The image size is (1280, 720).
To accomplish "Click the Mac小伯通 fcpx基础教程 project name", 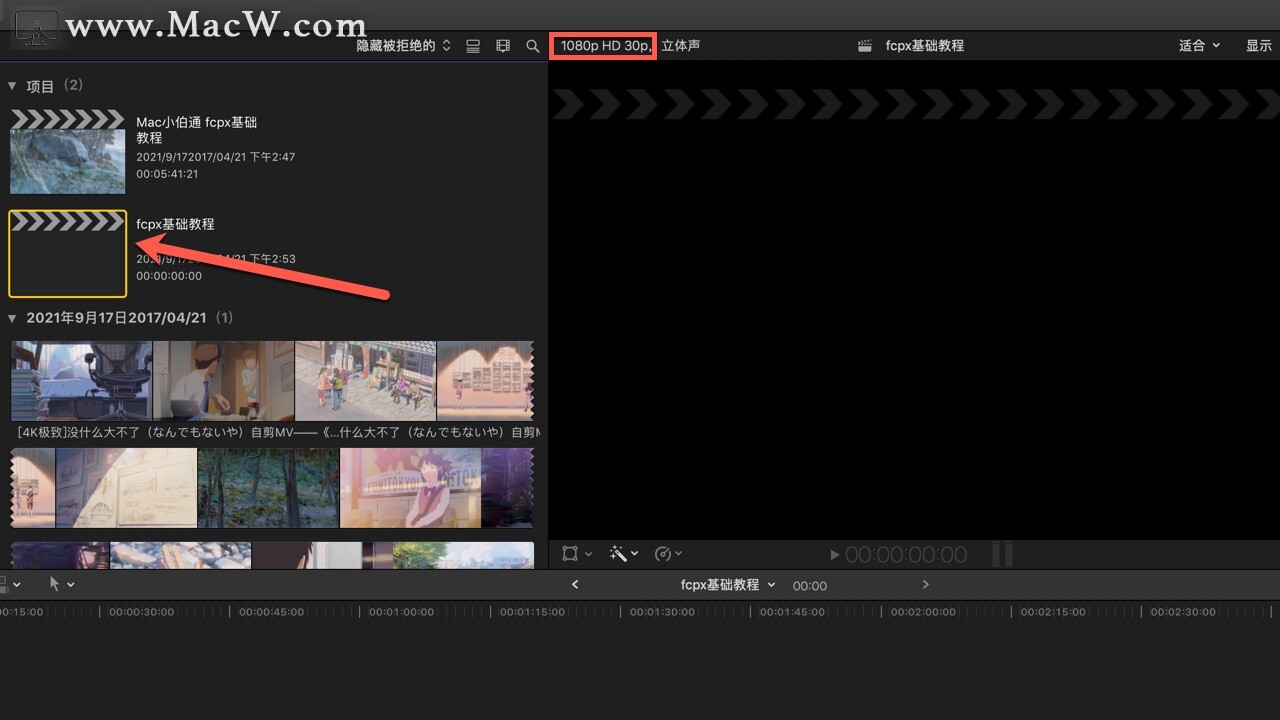I will pyautogui.click(x=197, y=130).
